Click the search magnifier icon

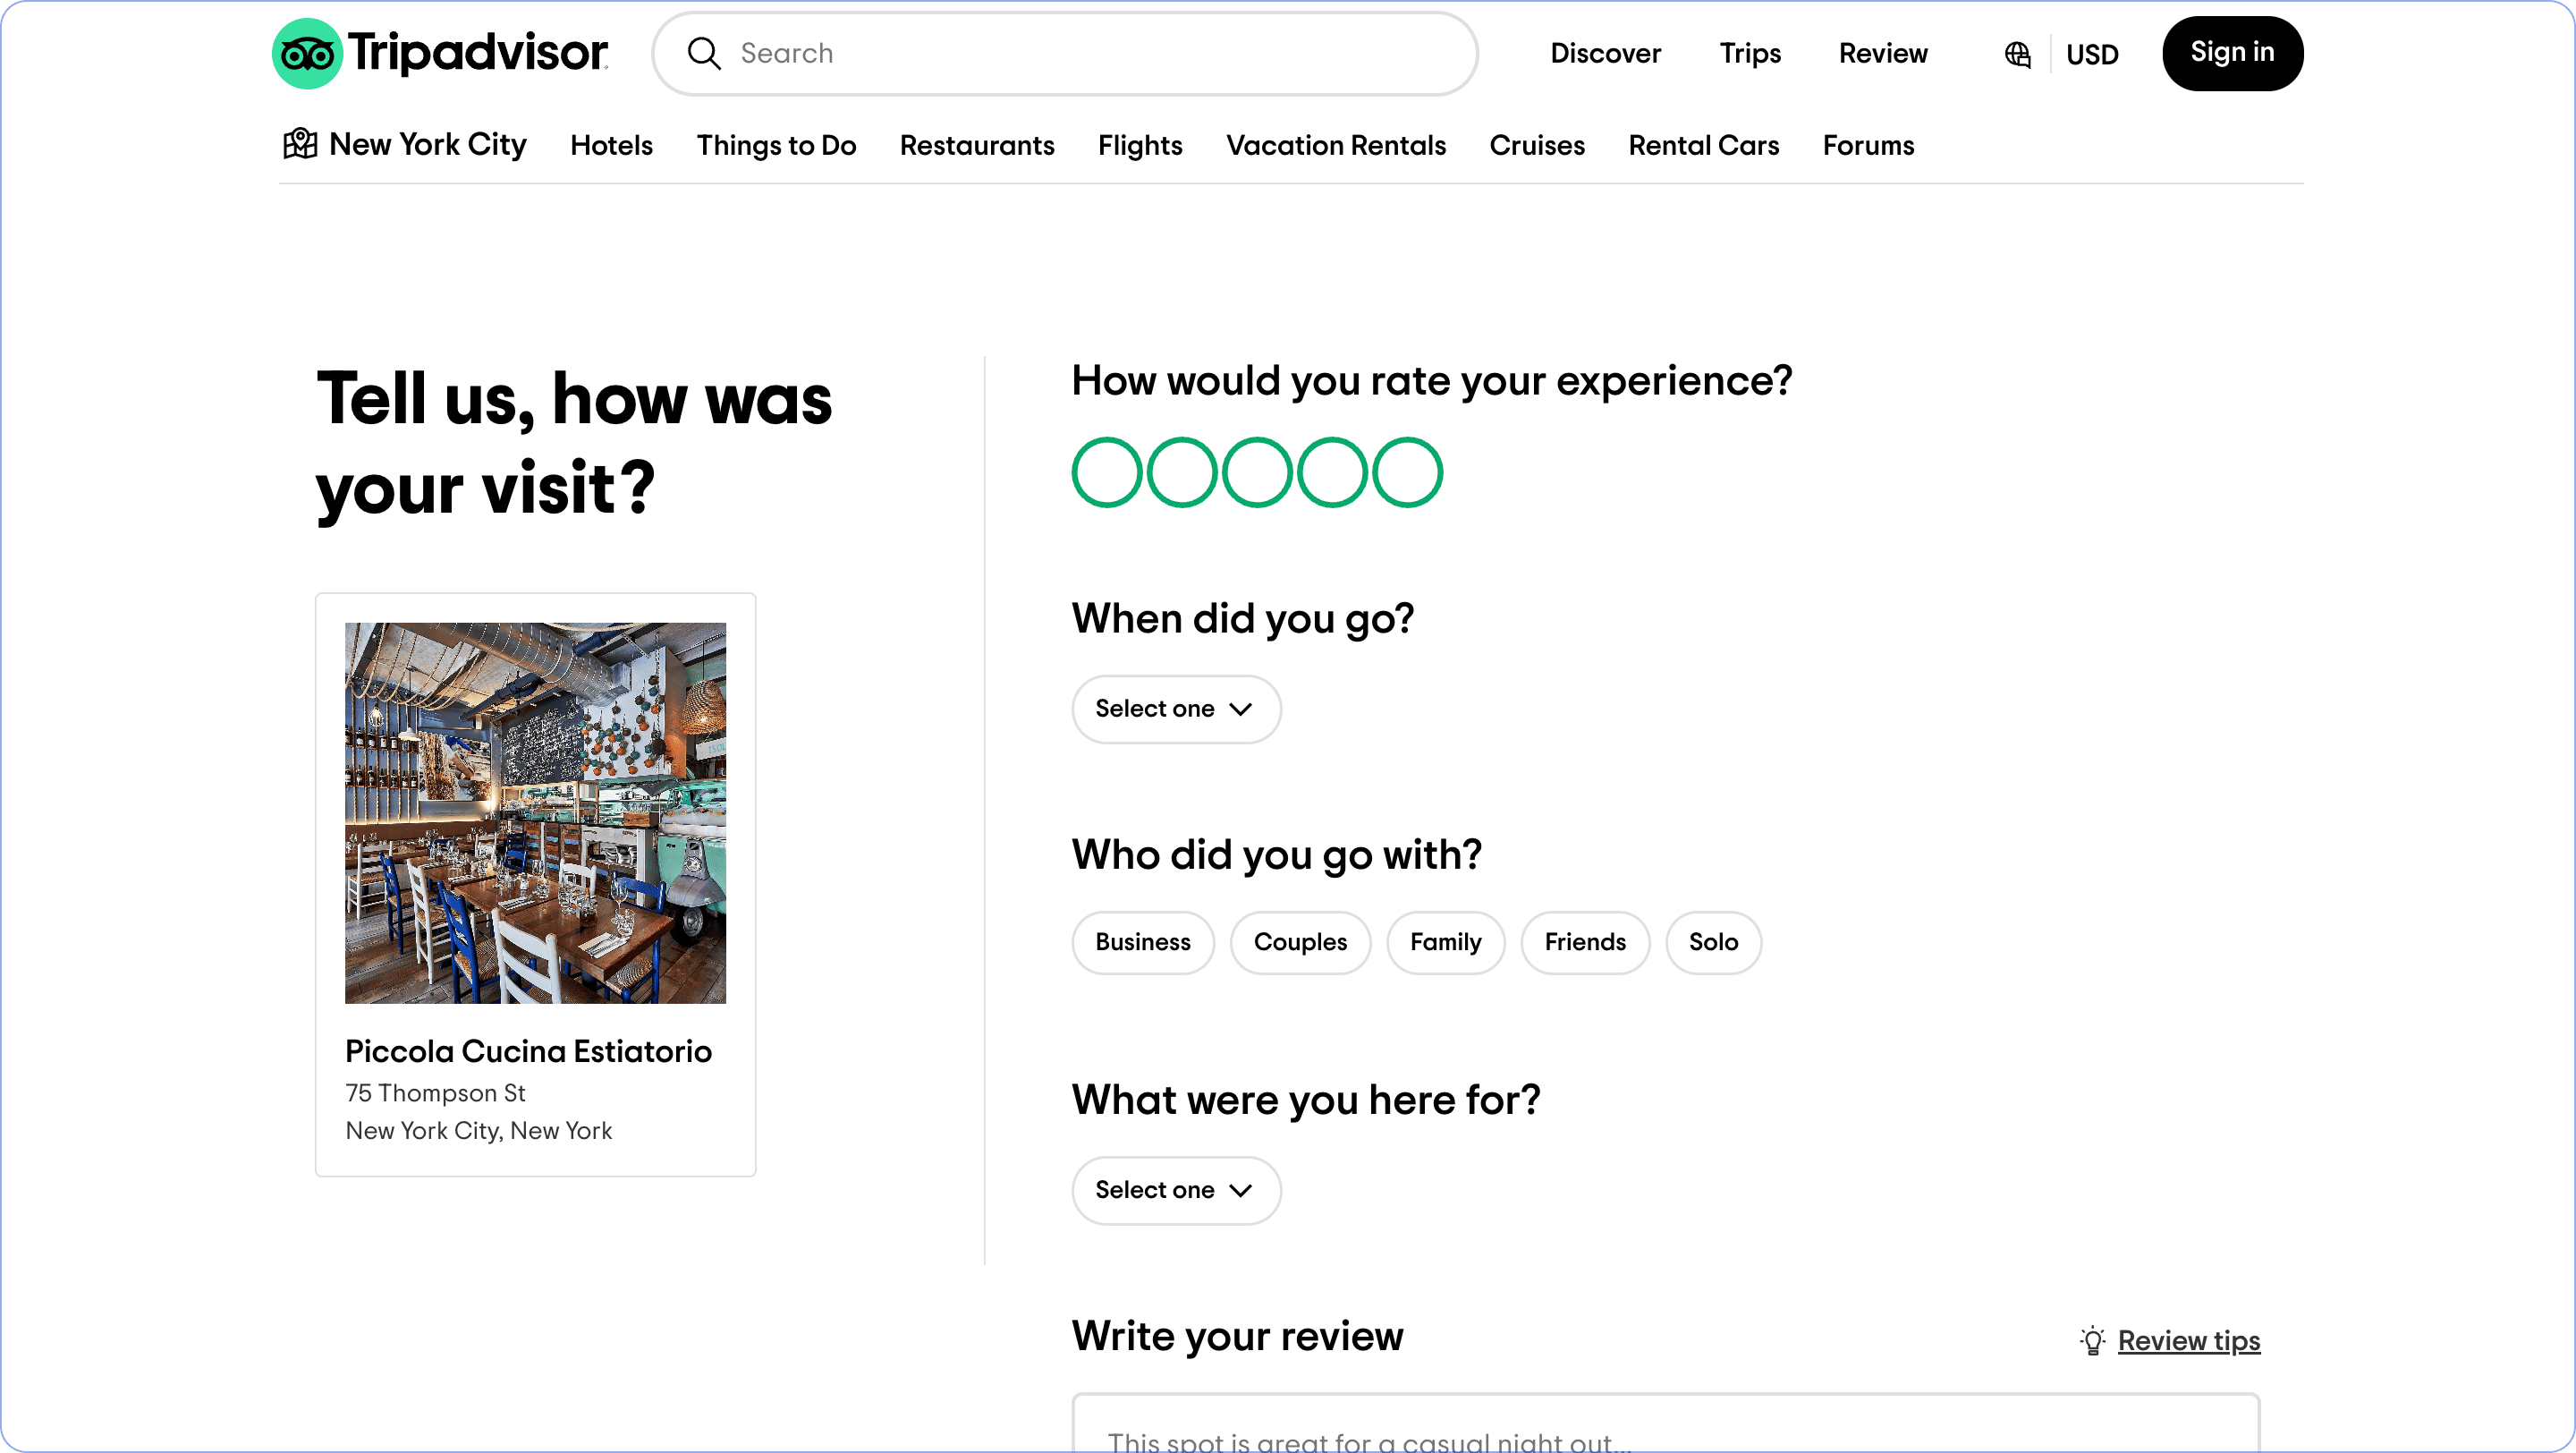pyautogui.click(x=704, y=54)
